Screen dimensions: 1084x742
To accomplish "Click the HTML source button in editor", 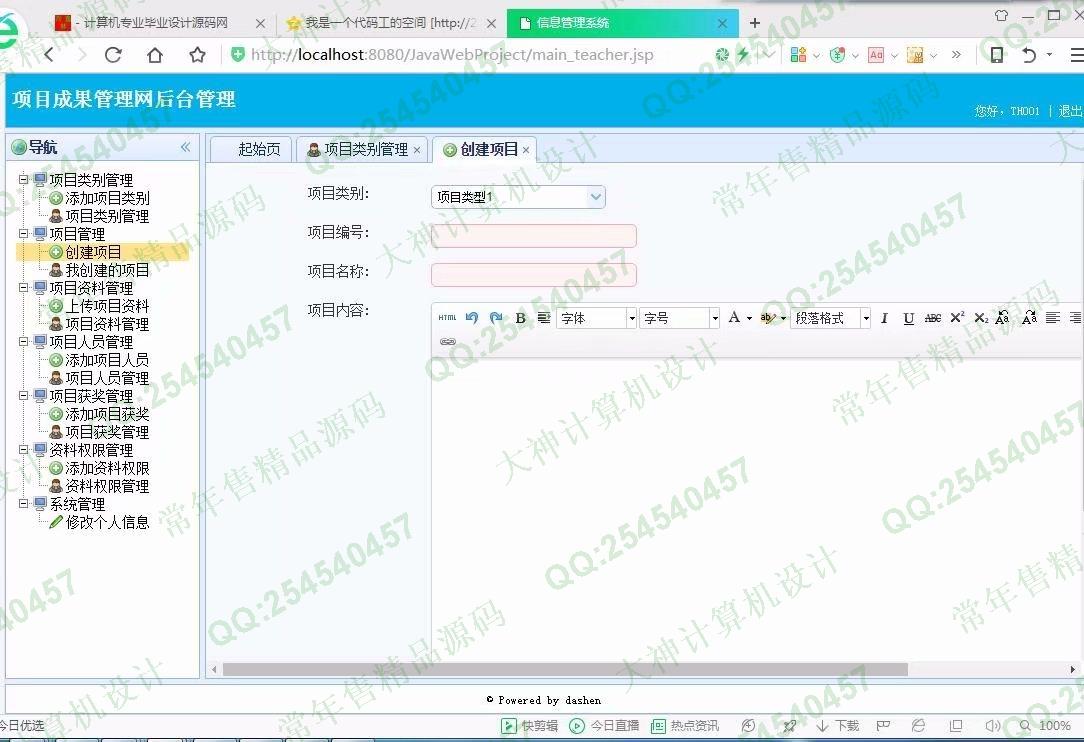I will point(447,317).
